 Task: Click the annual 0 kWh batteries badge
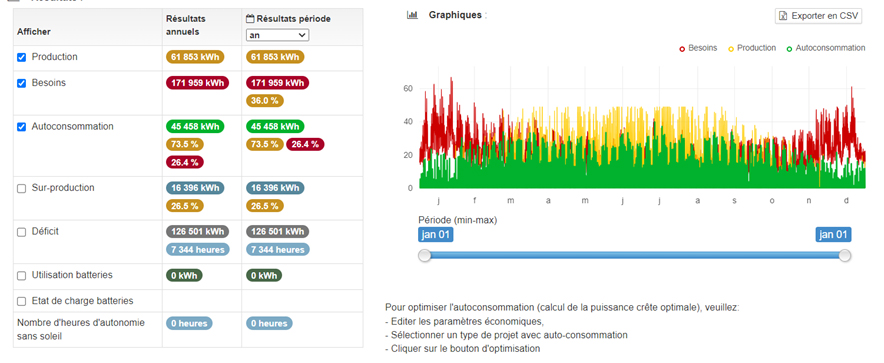(x=184, y=276)
